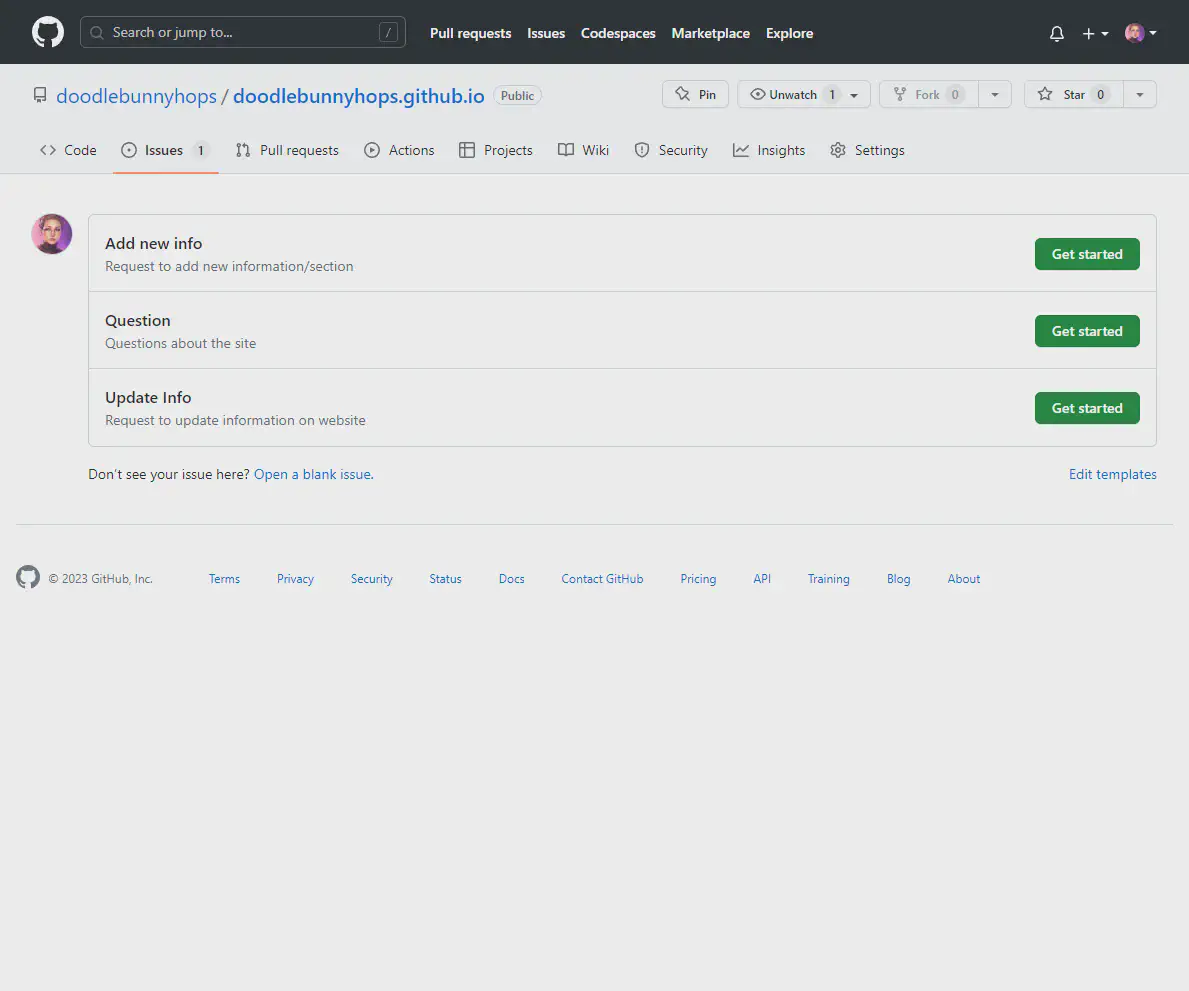Open the profile avatar menu
The height and width of the screenshot is (991, 1189).
(x=1140, y=33)
